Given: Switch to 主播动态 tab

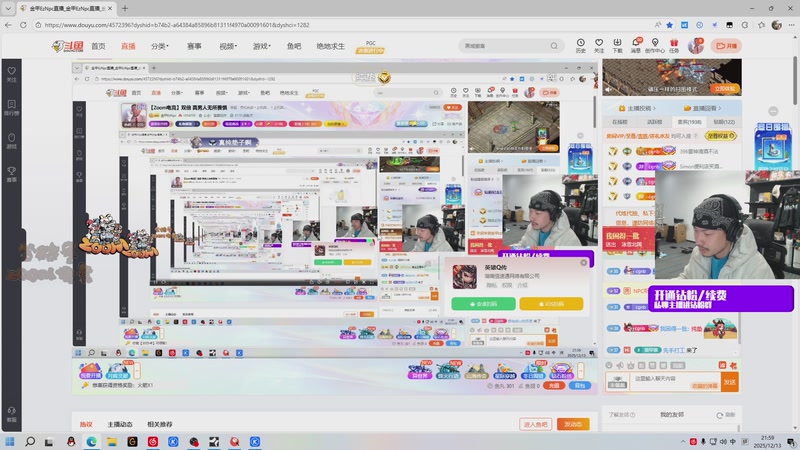Looking at the screenshot, I should click(x=120, y=424).
